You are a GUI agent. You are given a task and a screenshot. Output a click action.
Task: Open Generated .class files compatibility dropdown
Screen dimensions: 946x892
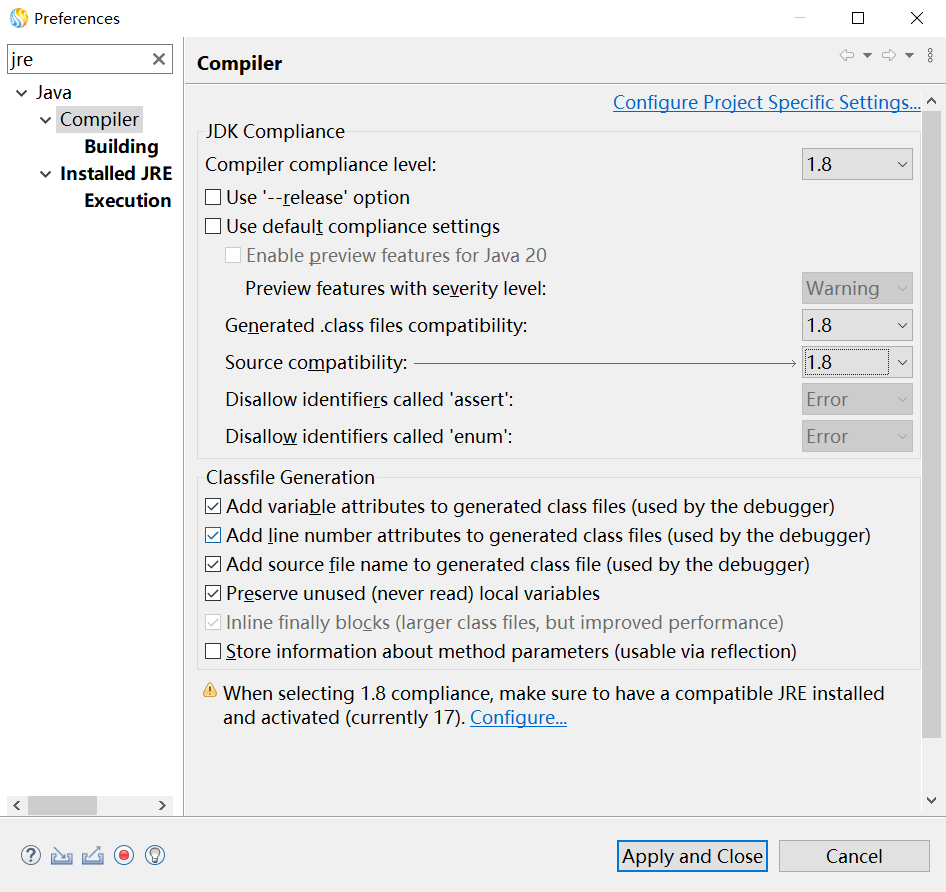[857, 325]
